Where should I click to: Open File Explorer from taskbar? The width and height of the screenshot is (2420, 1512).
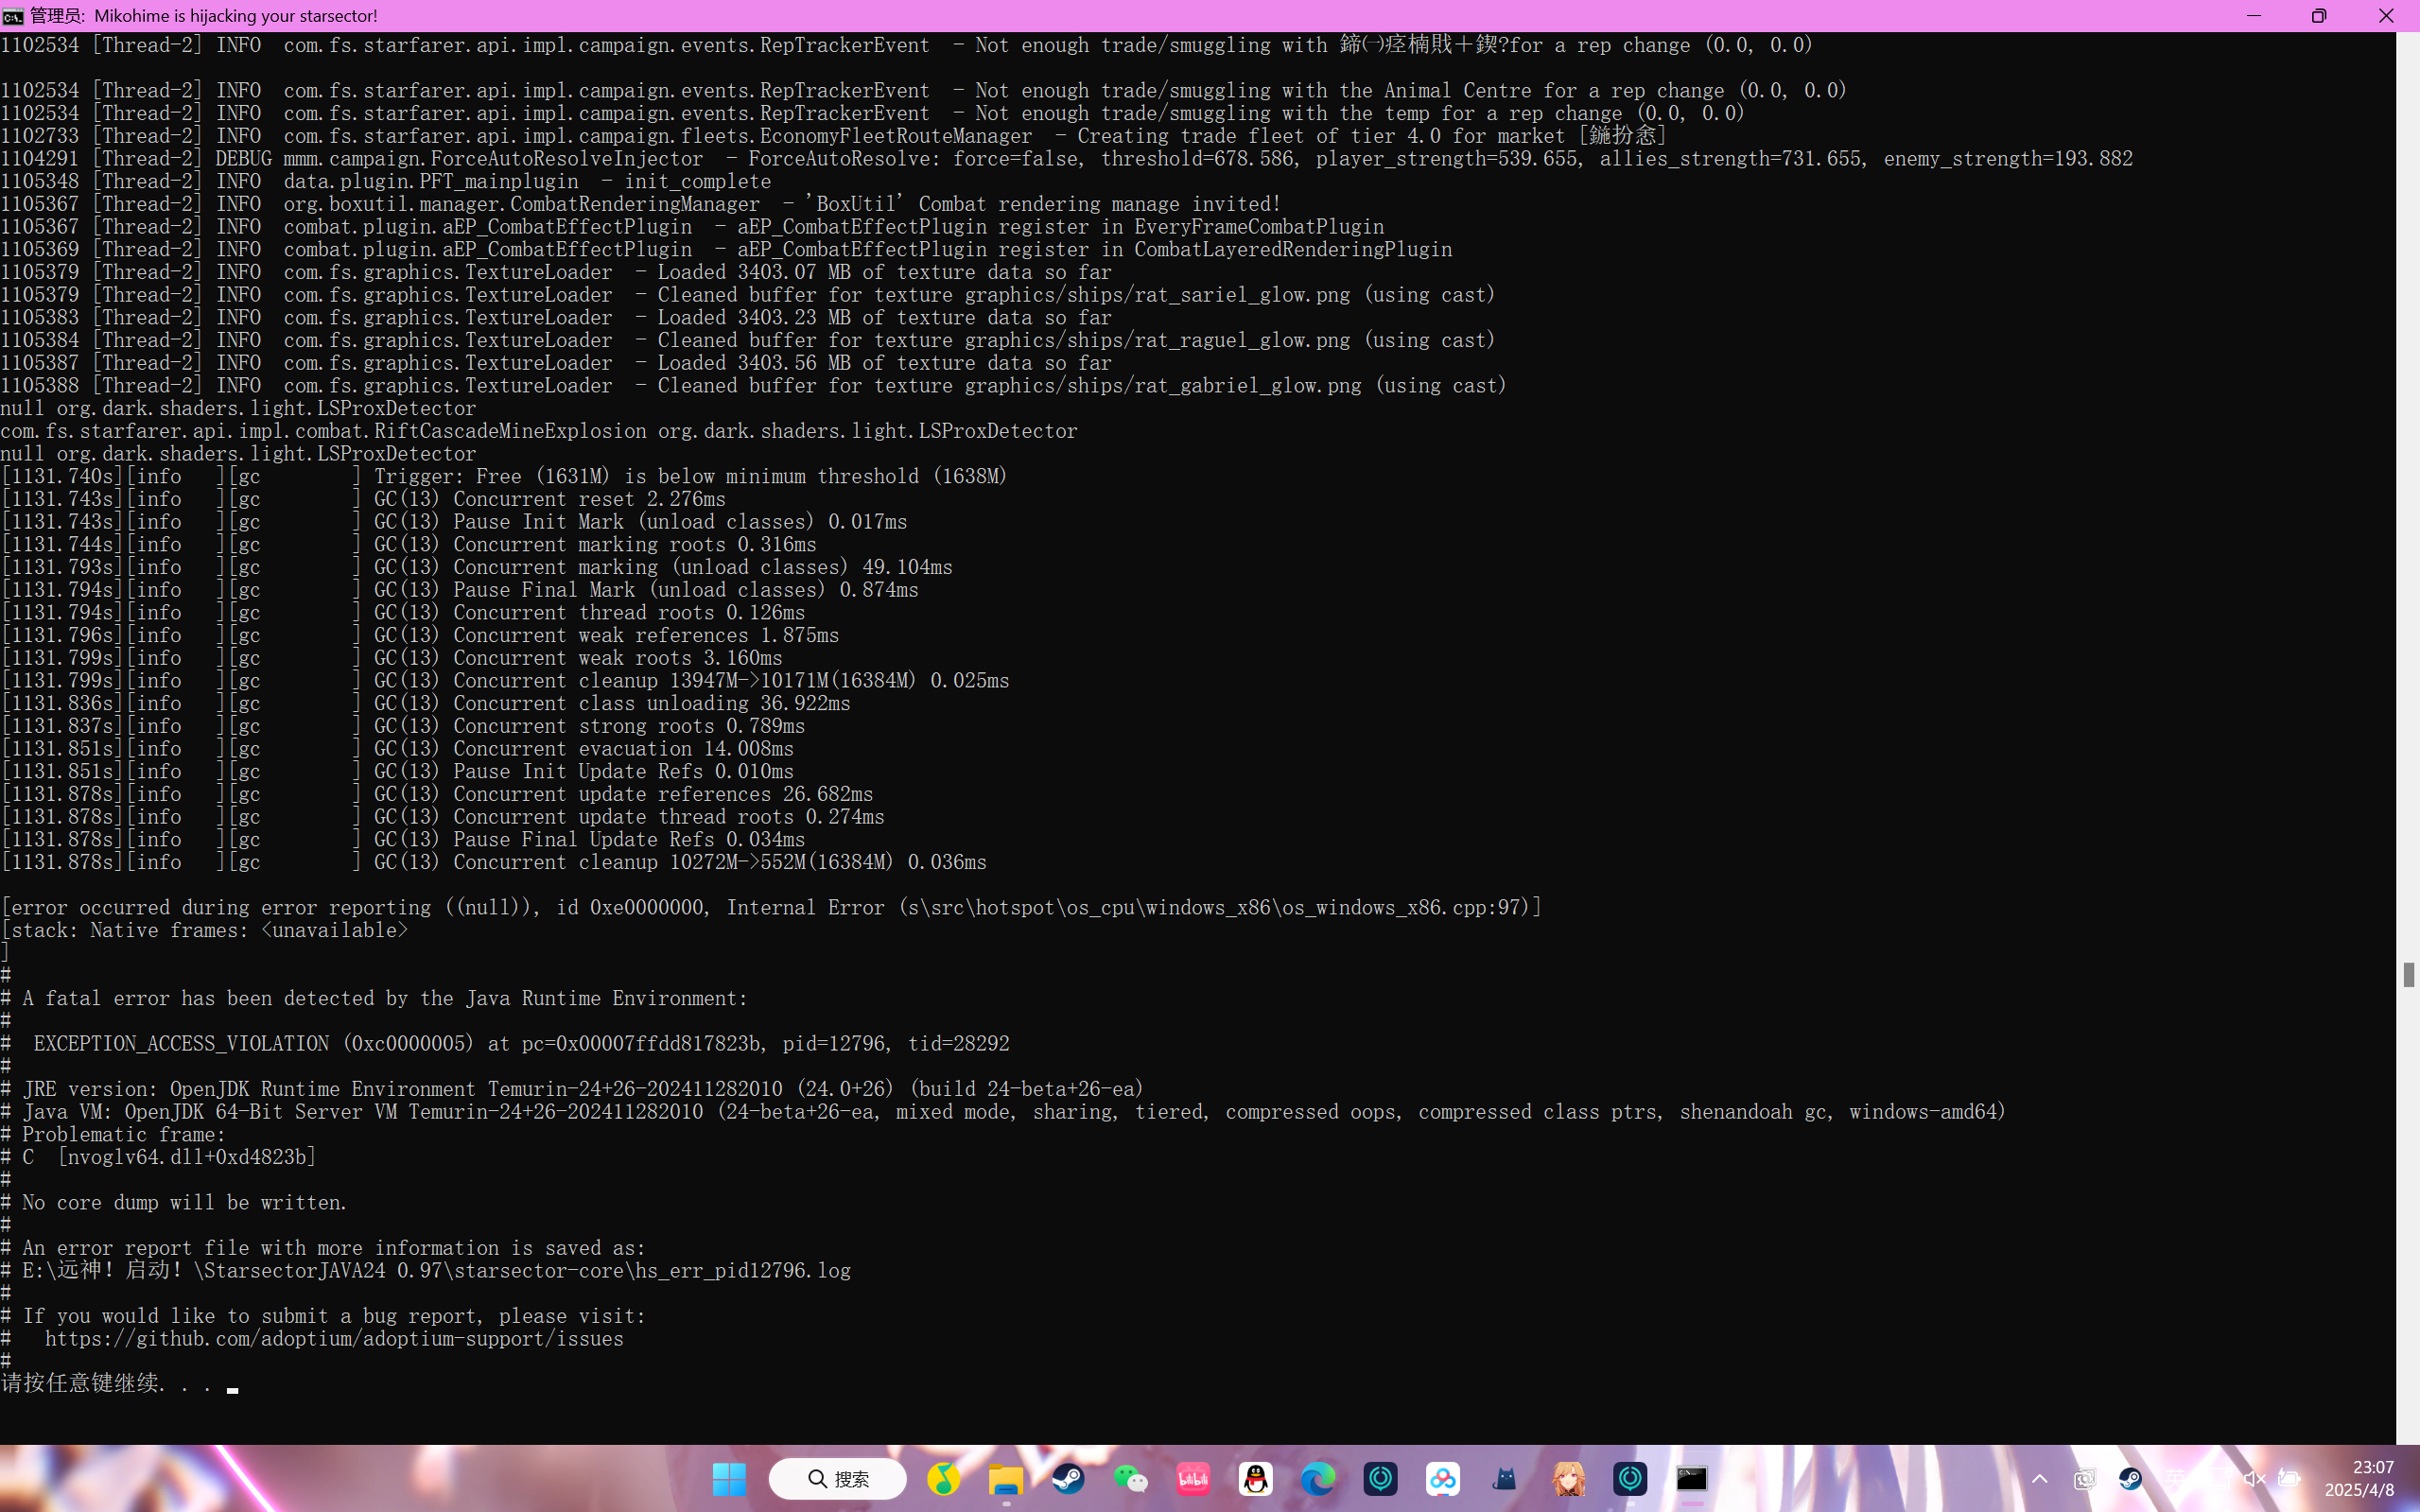[x=1006, y=1478]
